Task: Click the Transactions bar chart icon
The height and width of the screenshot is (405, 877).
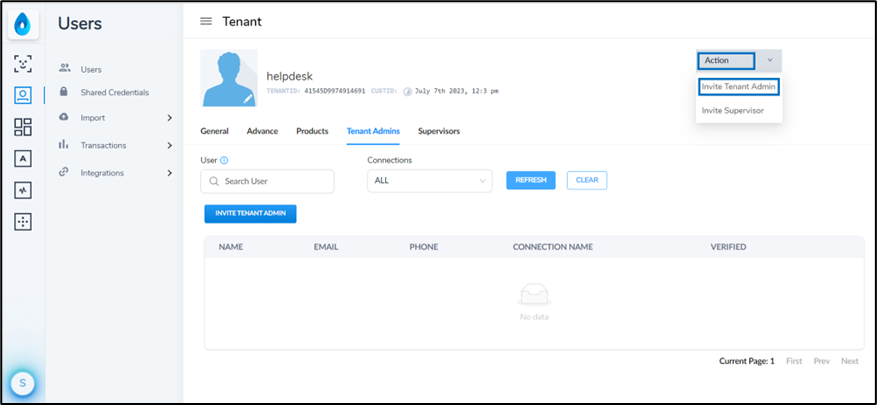Action: pyautogui.click(x=64, y=144)
